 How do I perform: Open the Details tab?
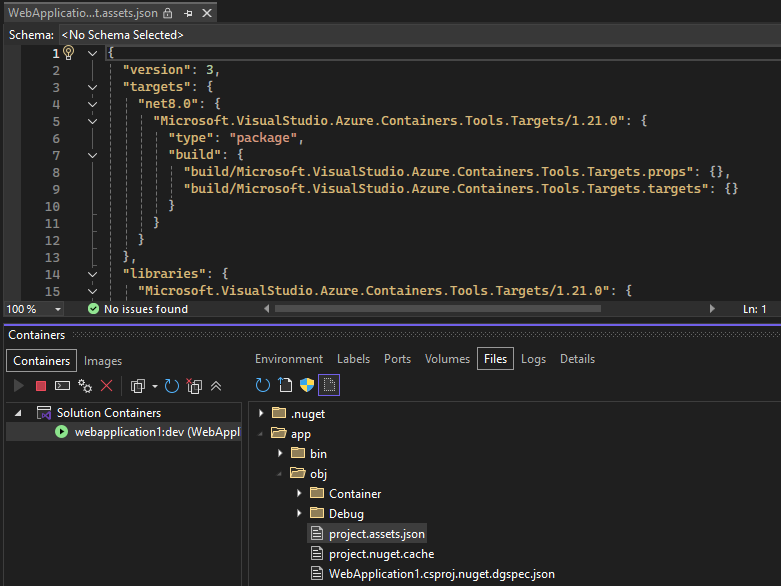(x=577, y=359)
